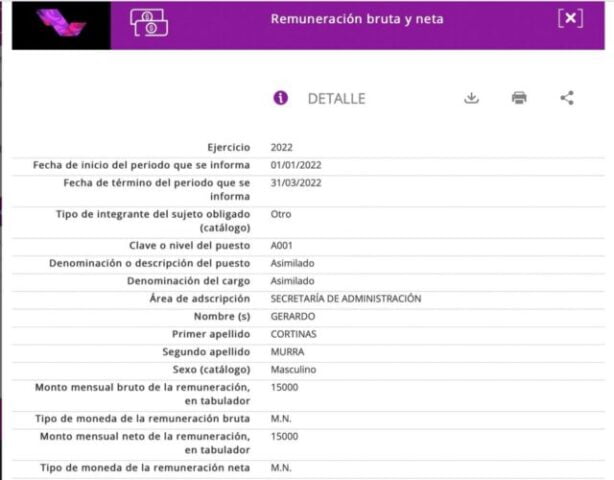Click the end date 31/03/2022
The height and width of the screenshot is (480, 614).
(x=295, y=183)
